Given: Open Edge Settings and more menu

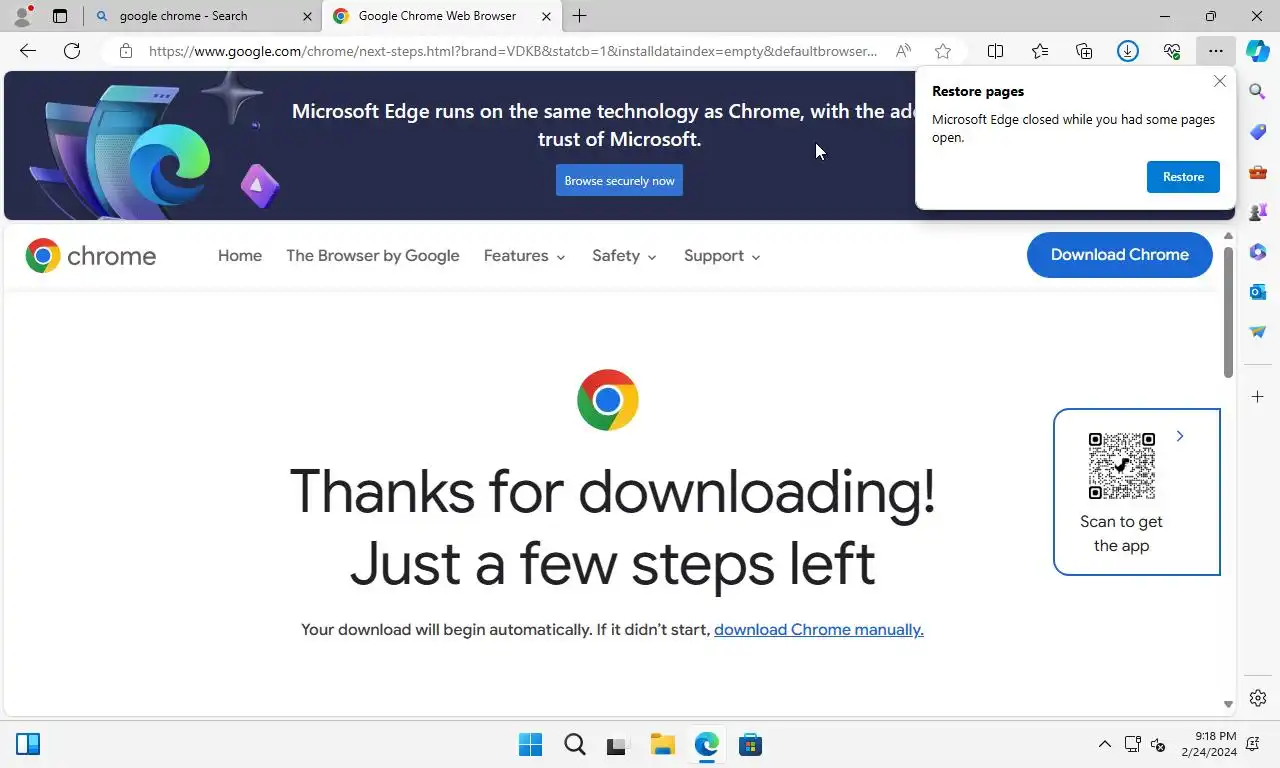Looking at the screenshot, I should [1215, 51].
